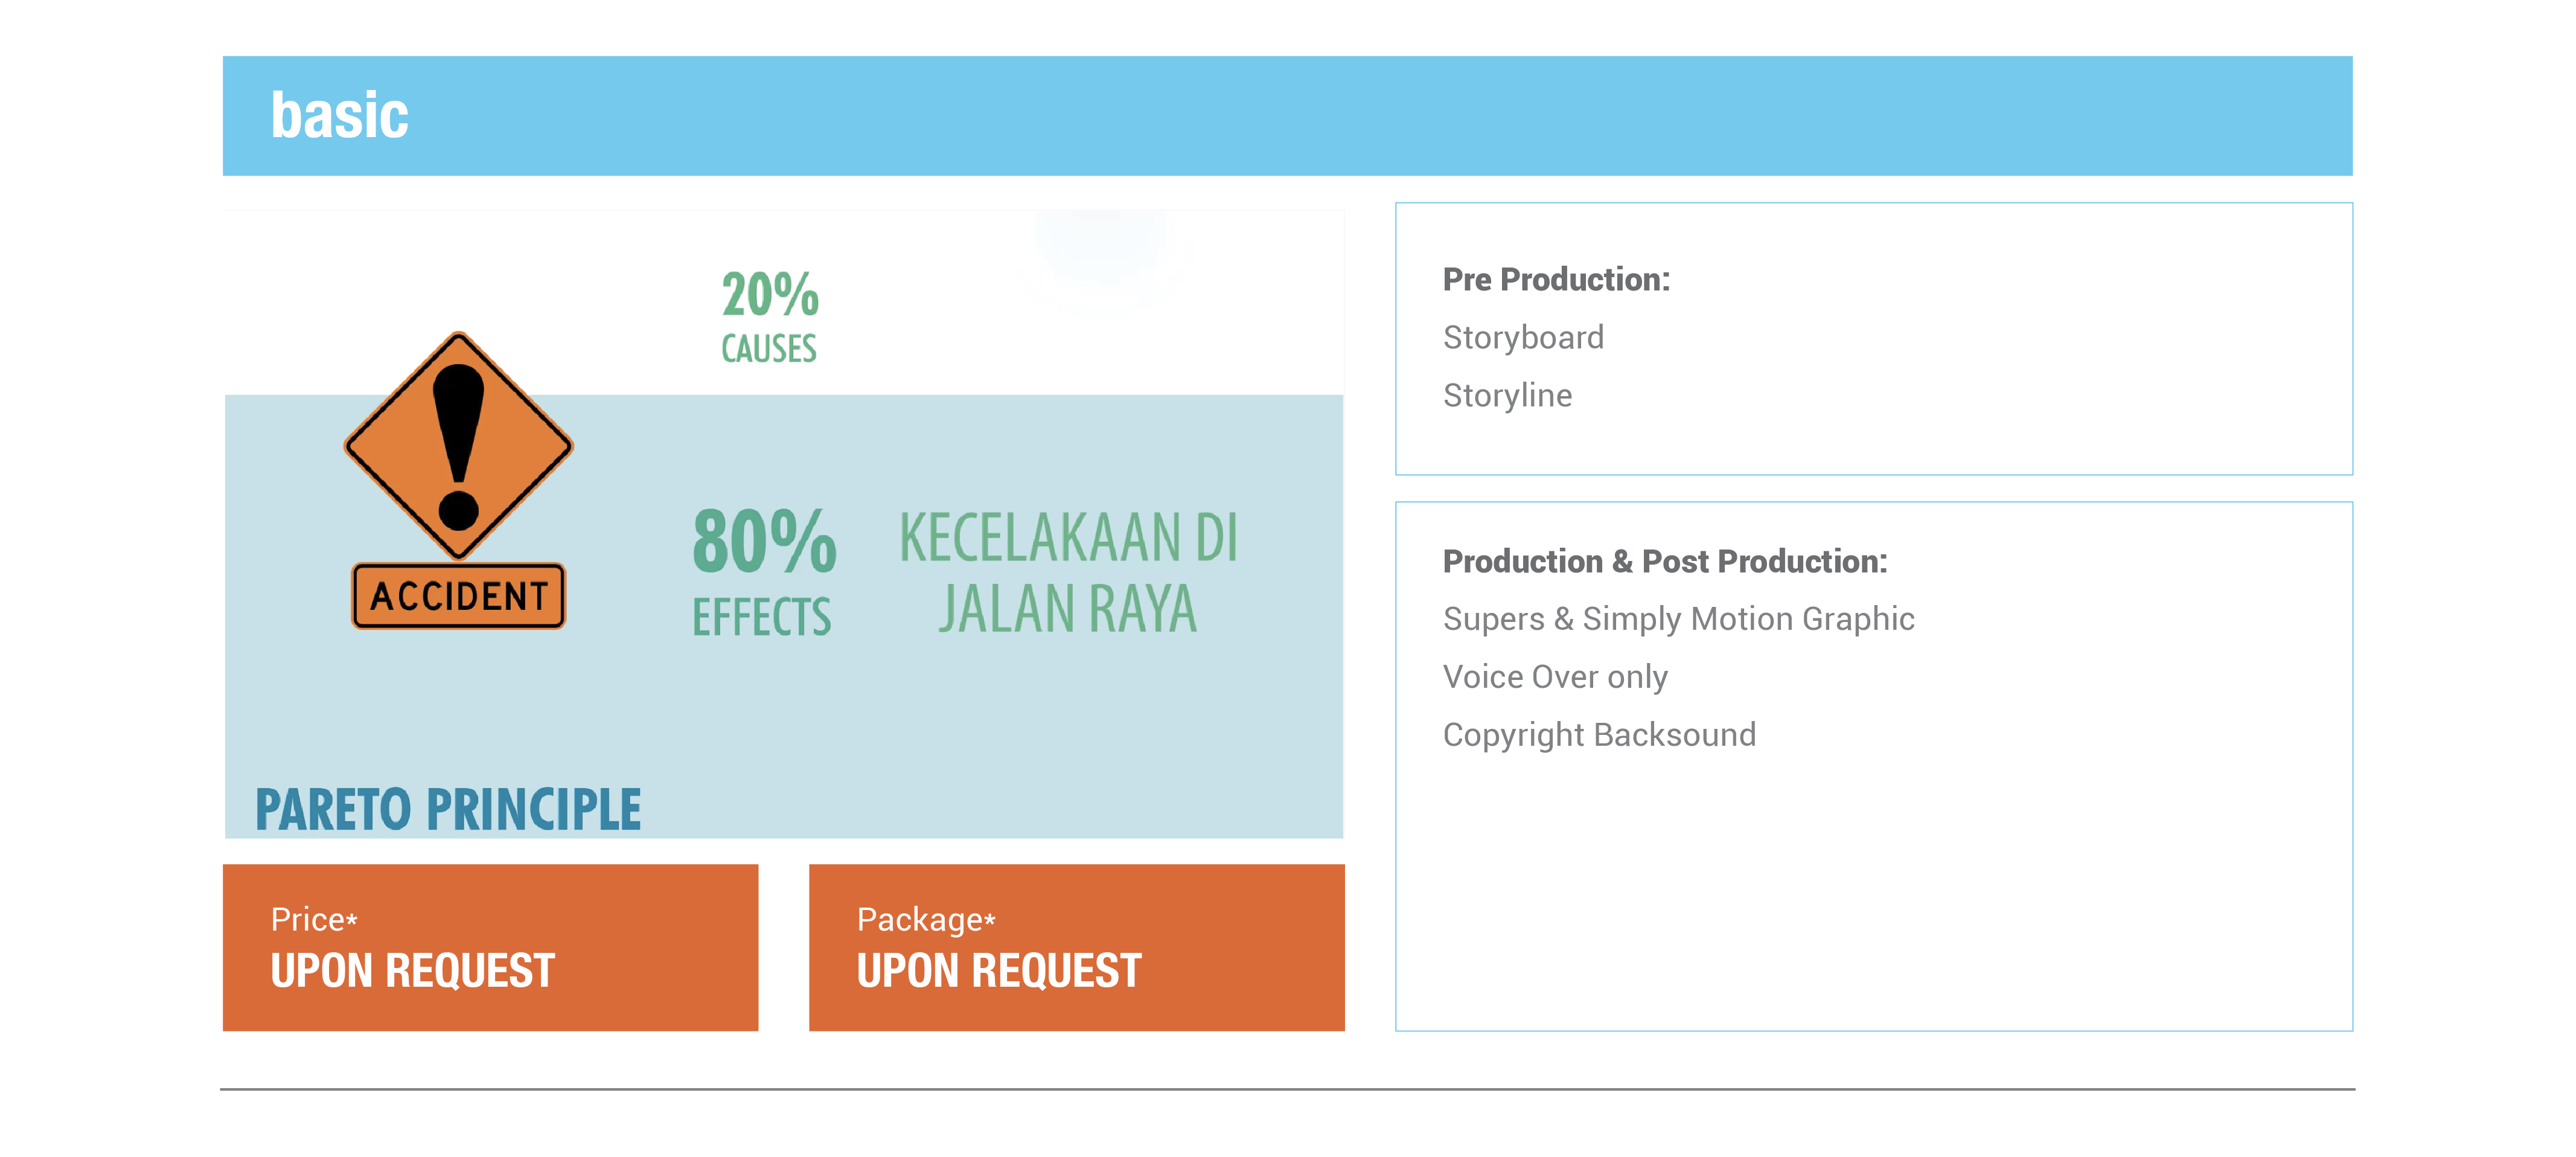Select the 'basic' header banner

coord(1287,116)
